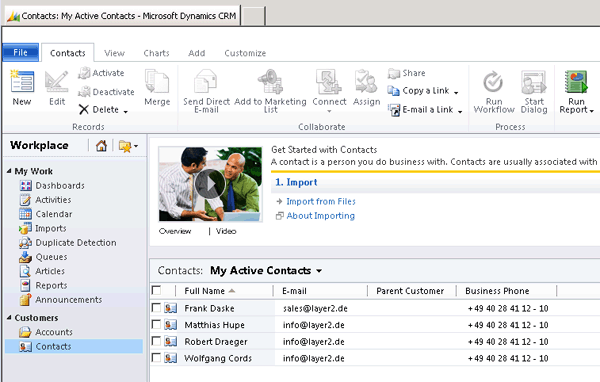The width and height of the screenshot is (600, 382).
Task: Check the Matthias Hupe row checkbox
Action: coord(156,324)
